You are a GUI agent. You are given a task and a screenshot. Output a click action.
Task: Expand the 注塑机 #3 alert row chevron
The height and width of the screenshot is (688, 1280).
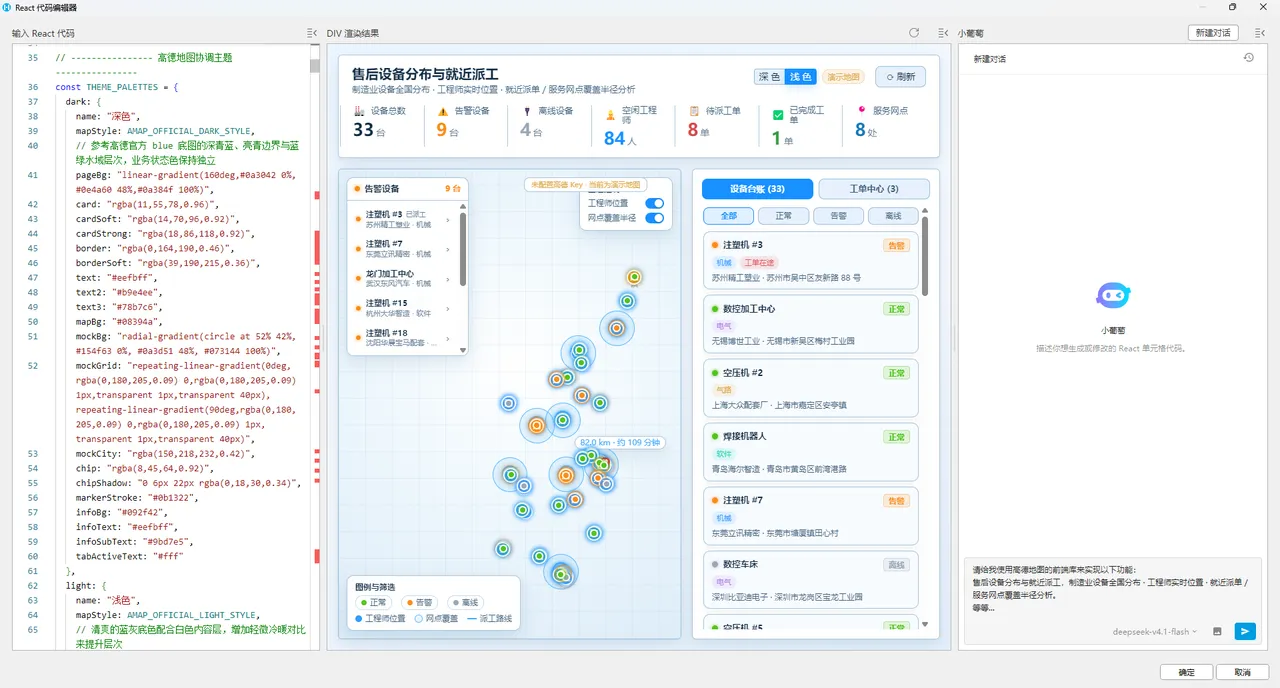(x=448, y=219)
